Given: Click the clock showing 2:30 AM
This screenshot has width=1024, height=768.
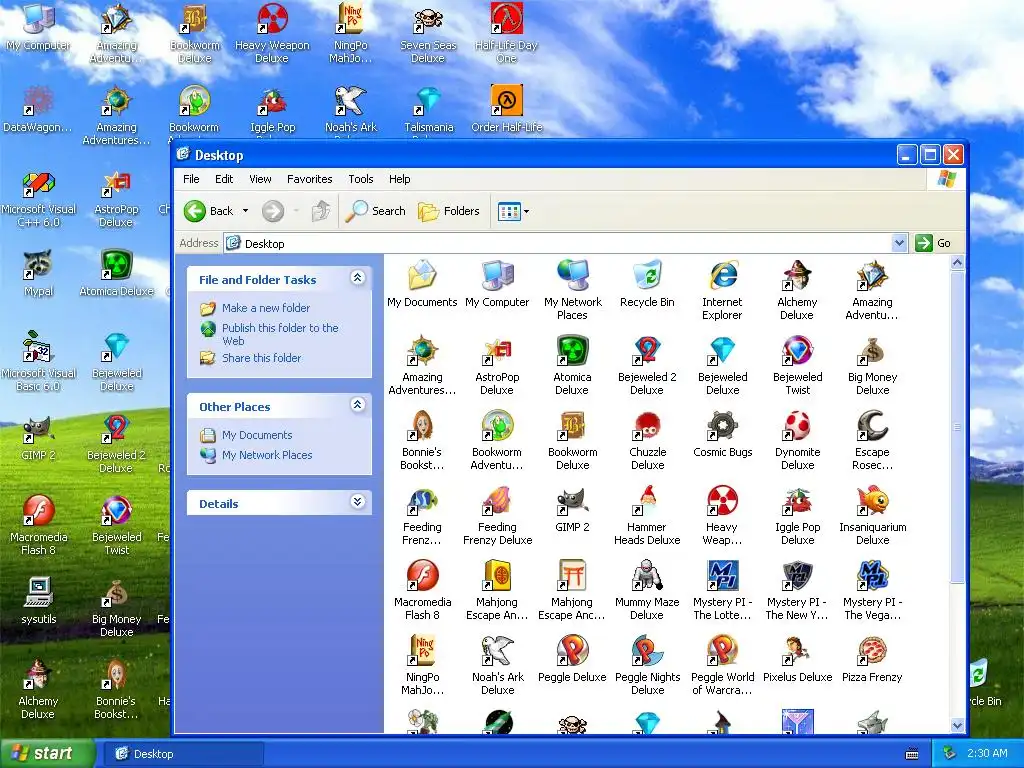Looking at the screenshot, I should coord(987,753).
